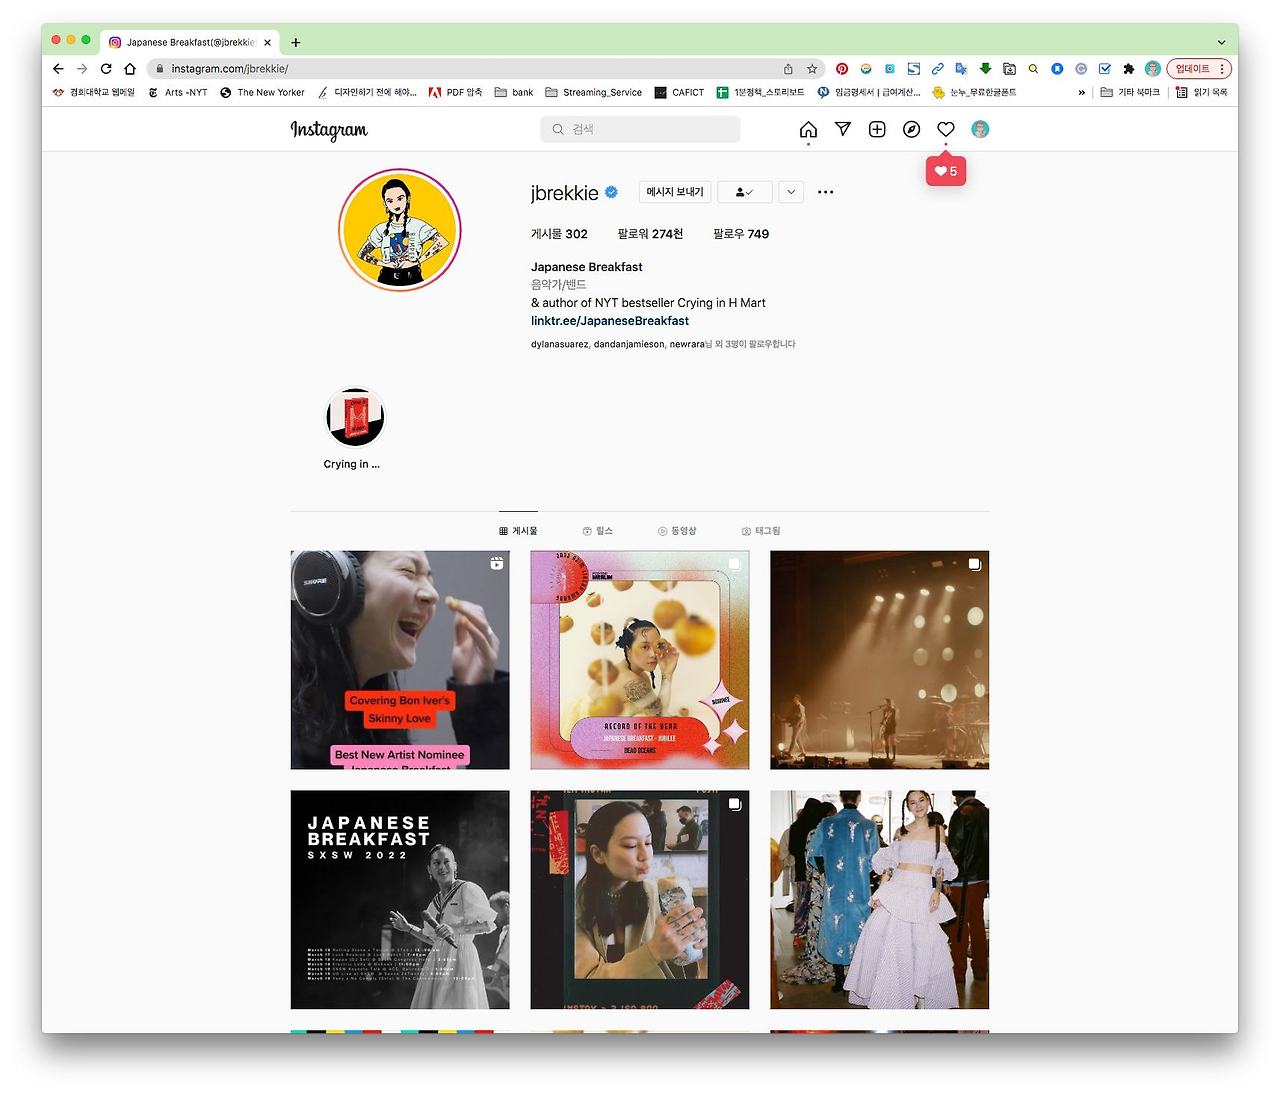Open the jbrekkie profile picture story

click(x=399, y=230)
